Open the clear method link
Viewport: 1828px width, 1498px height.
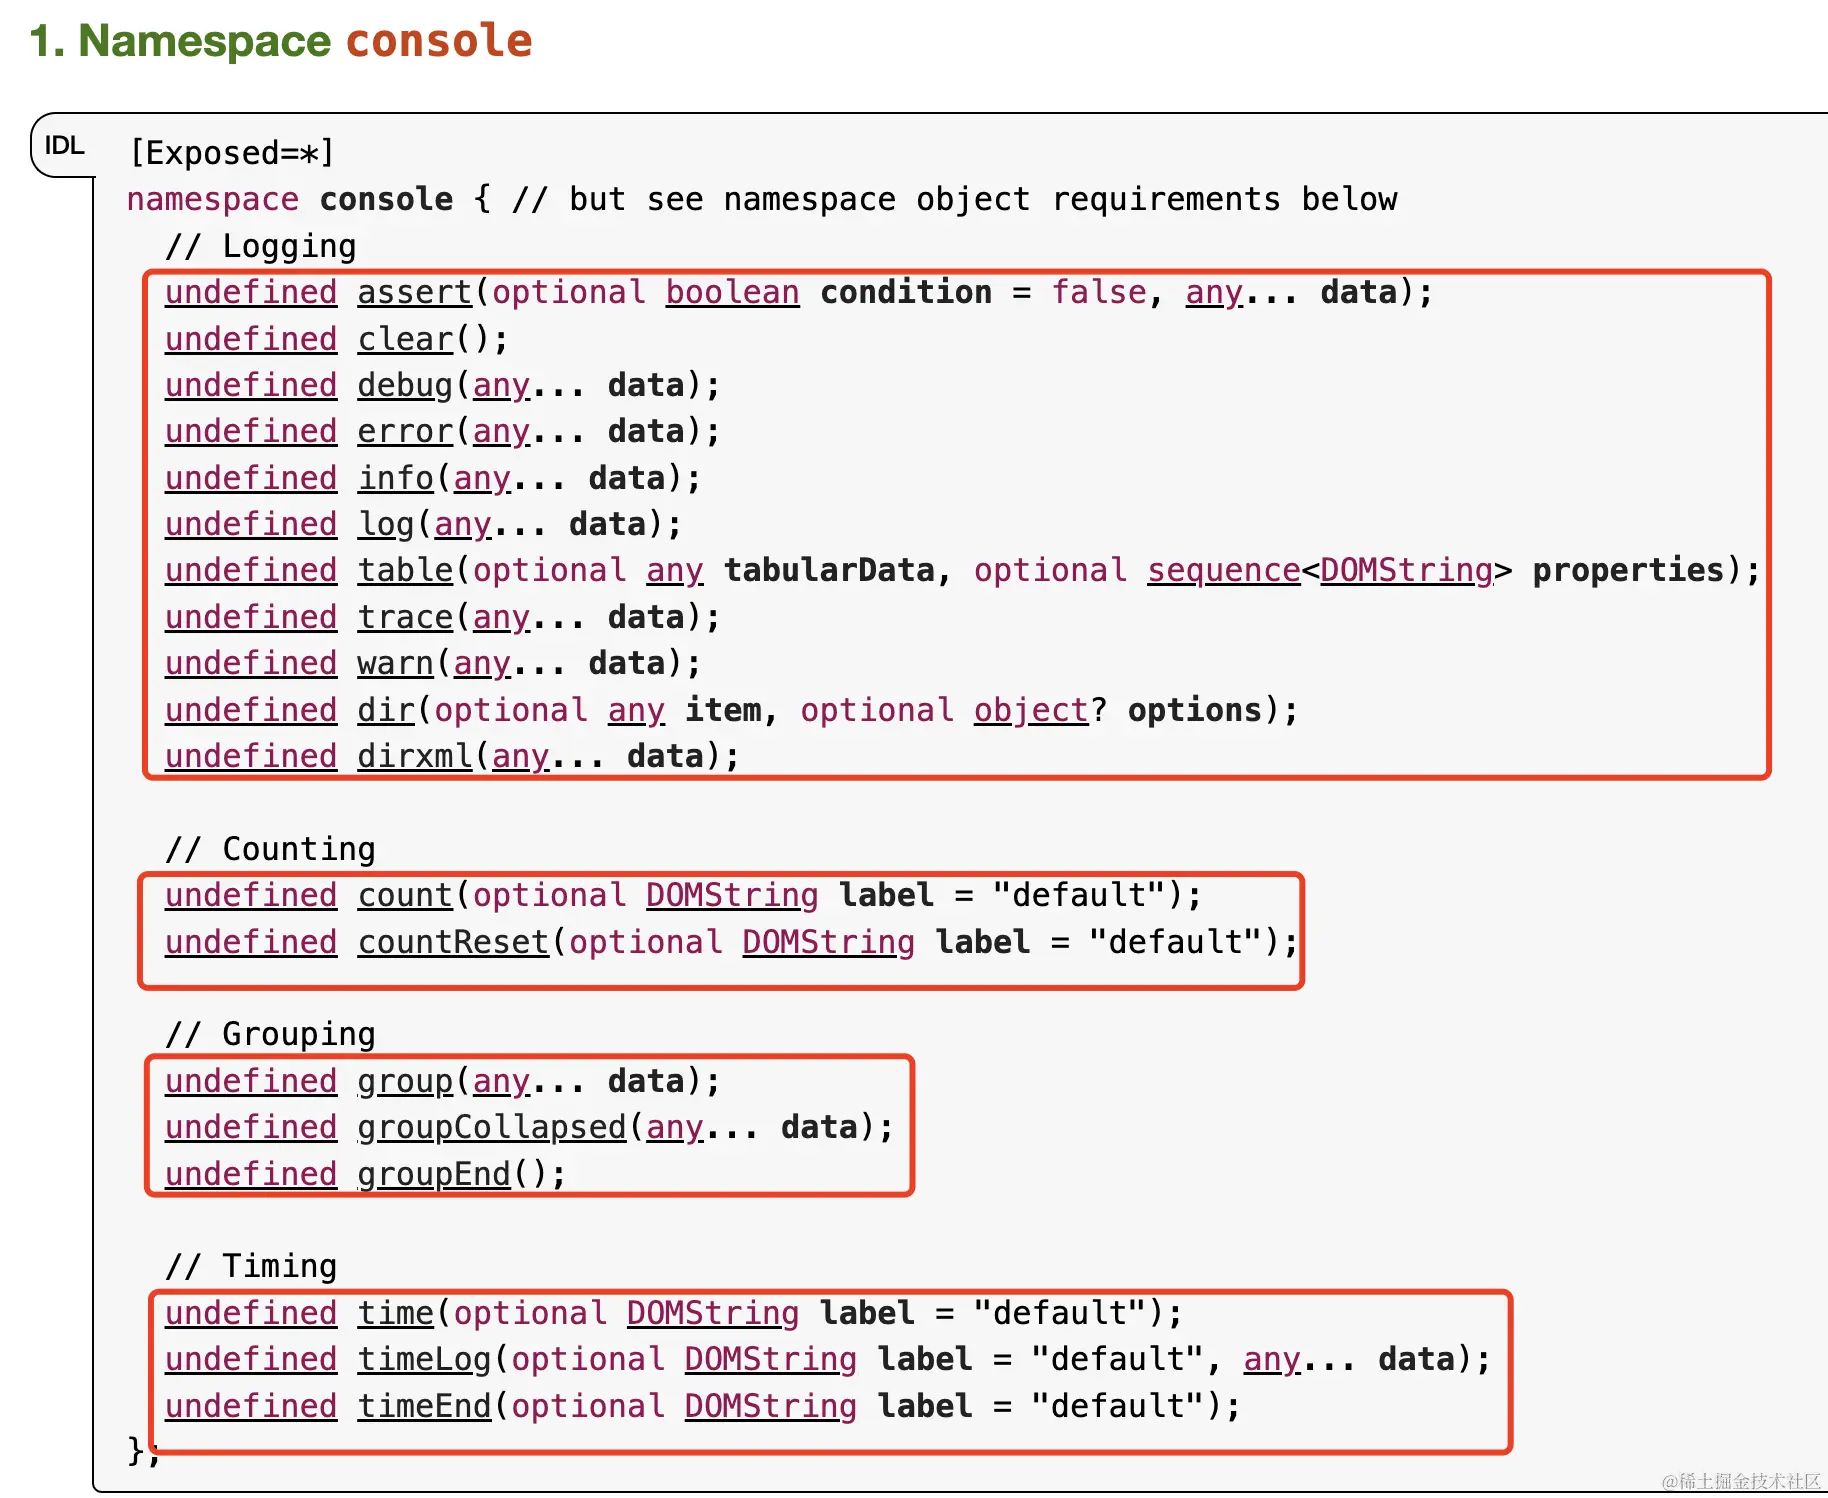click(x=405, y=339)
